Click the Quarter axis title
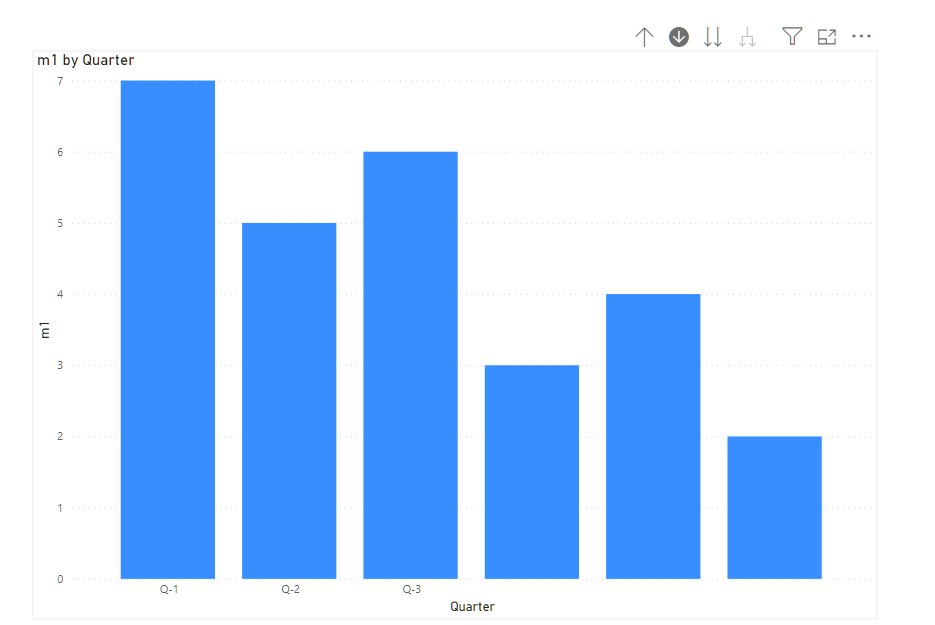 click(472, 607)
